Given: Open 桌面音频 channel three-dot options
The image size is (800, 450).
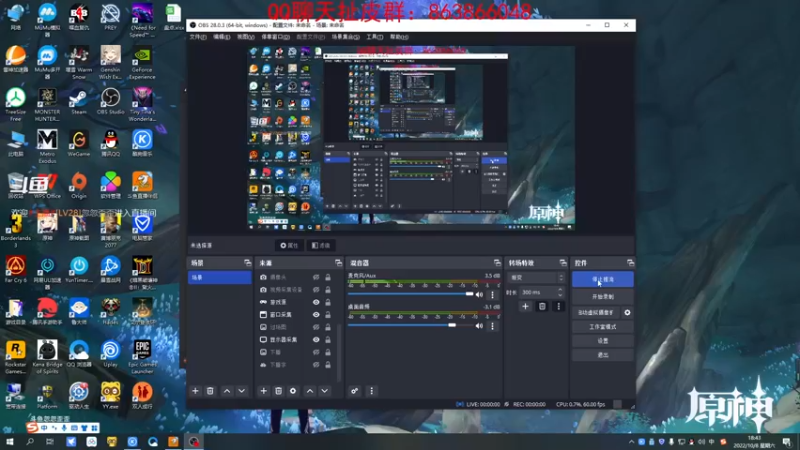Looking at the screenshot, I should (492, 326).
